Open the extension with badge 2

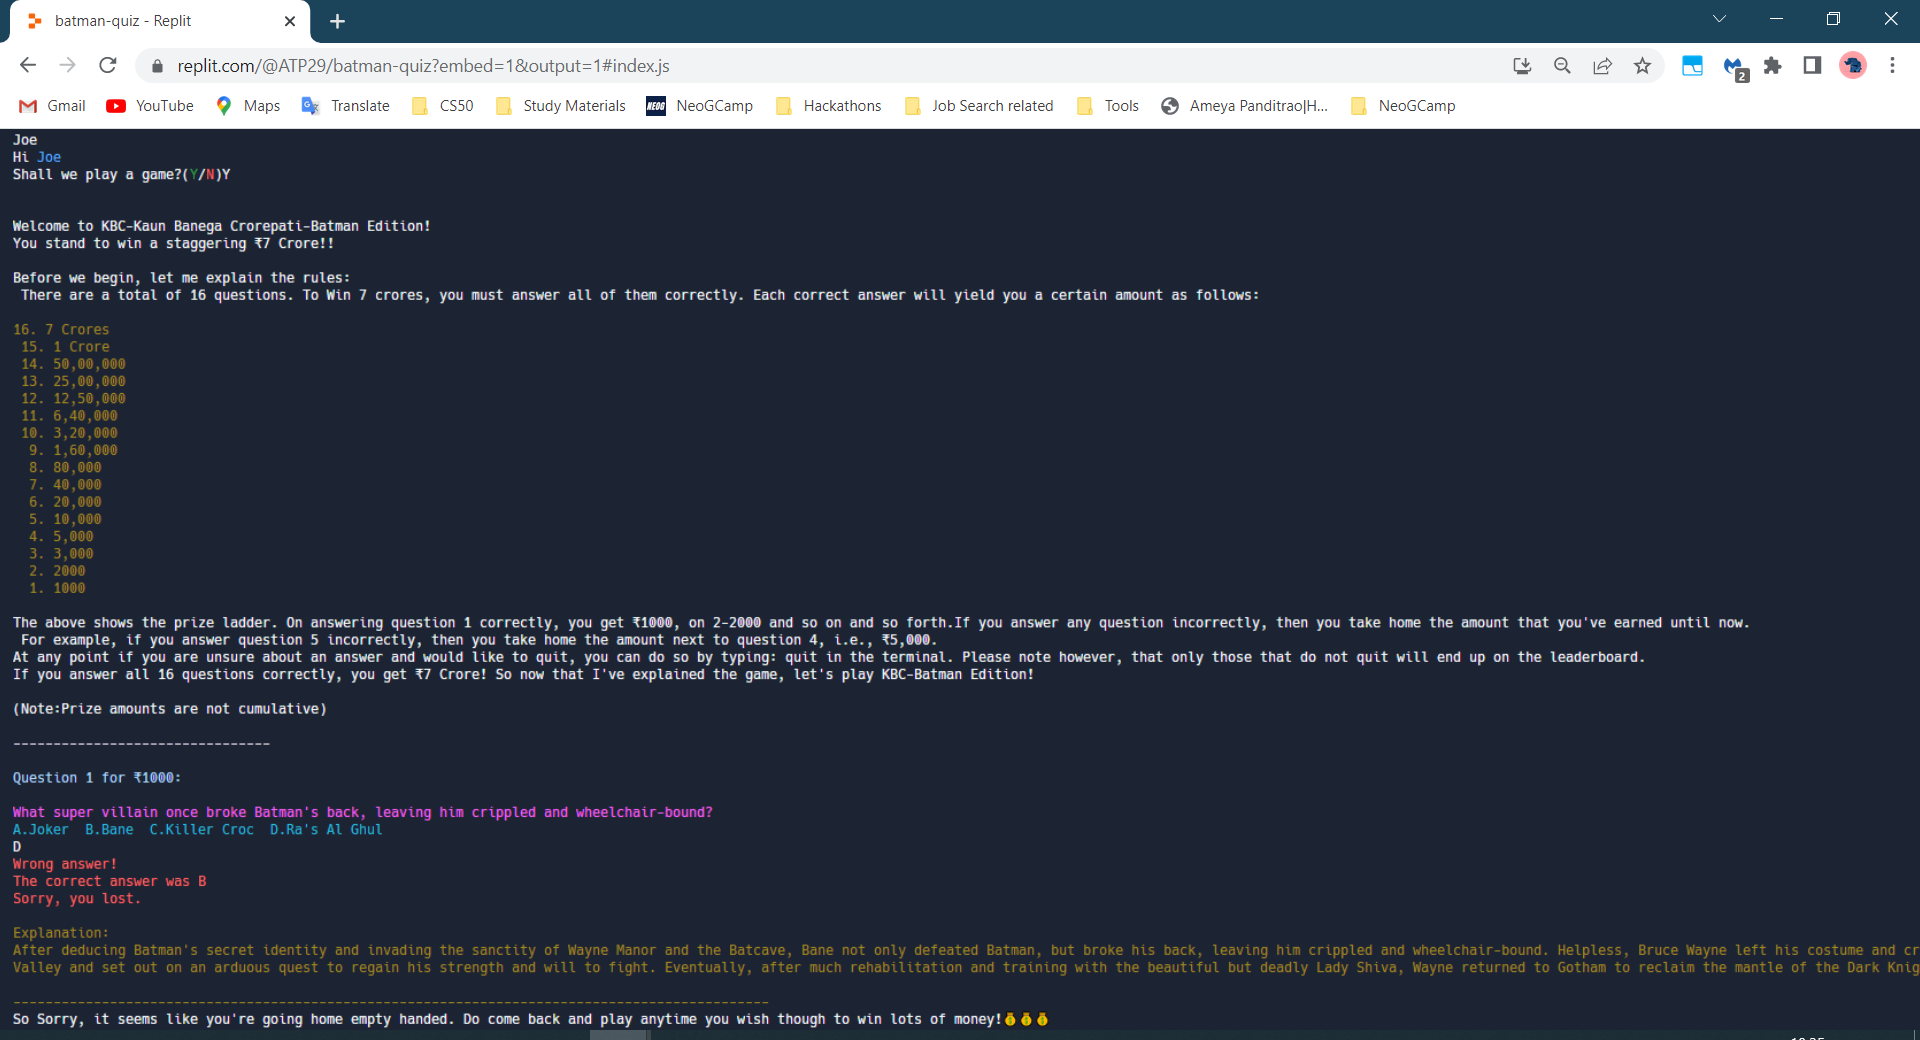[1735, 67]
